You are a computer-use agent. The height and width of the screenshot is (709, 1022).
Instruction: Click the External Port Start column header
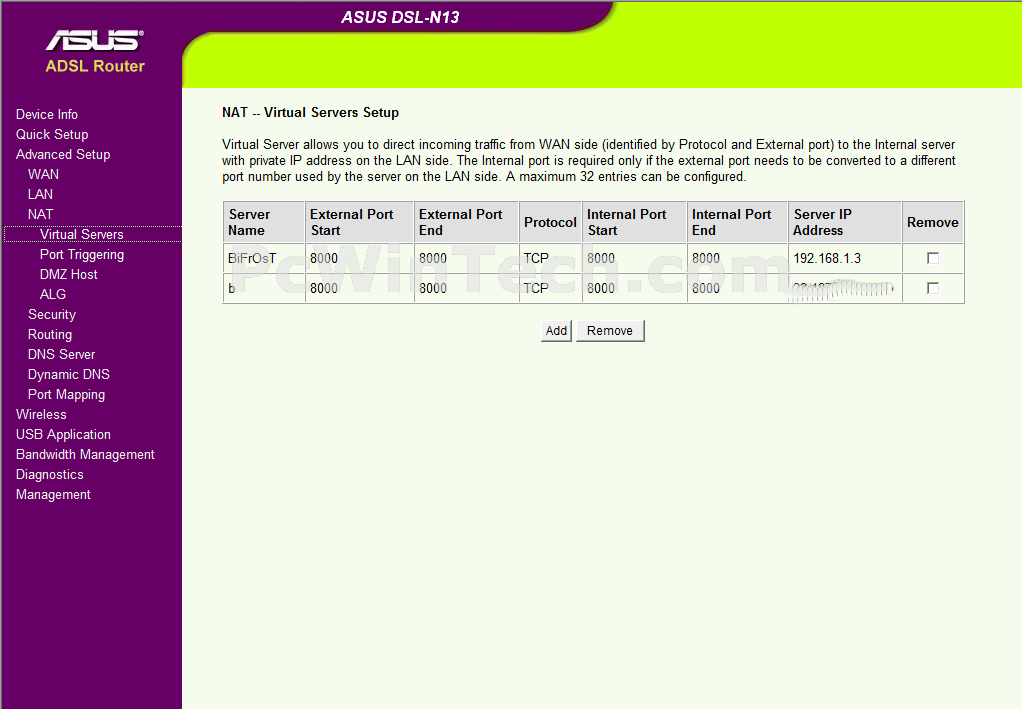click(359, 222)
